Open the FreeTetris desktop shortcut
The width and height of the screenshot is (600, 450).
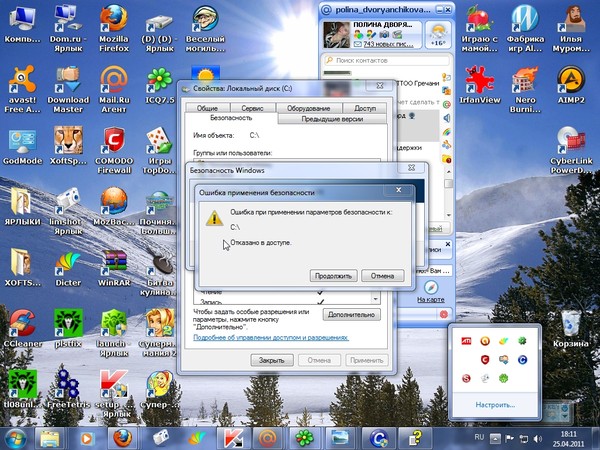(68, 387)
